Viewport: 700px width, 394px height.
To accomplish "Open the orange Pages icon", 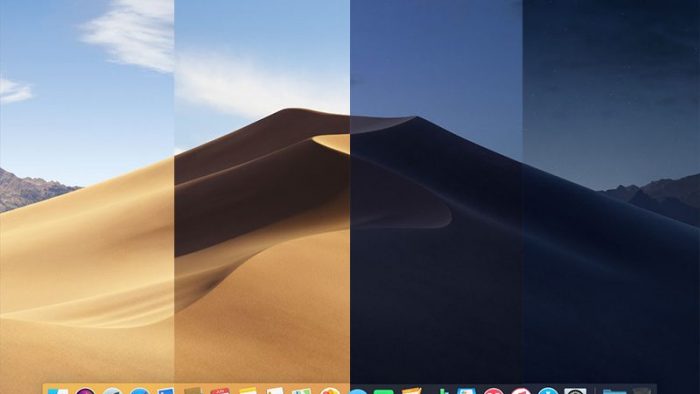I will pyautogui.click(x=411, y=391).
